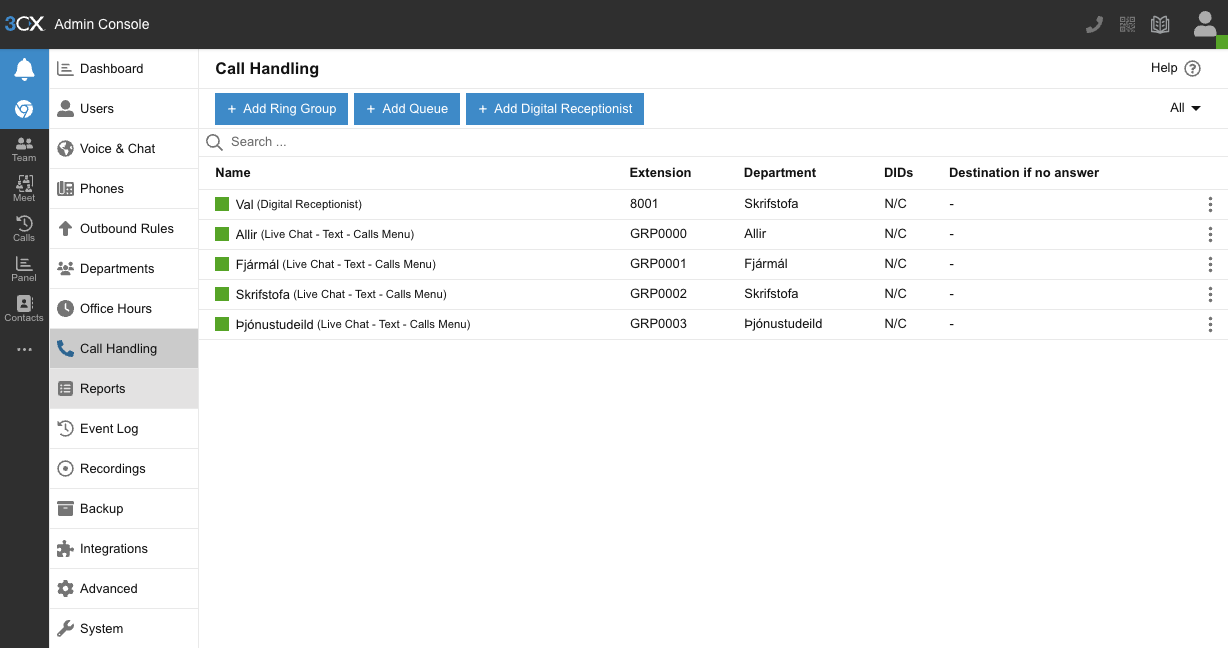Open the Reports menu item
The height and width of the screenshot is (648, 1228).
[x=124, y=389]
